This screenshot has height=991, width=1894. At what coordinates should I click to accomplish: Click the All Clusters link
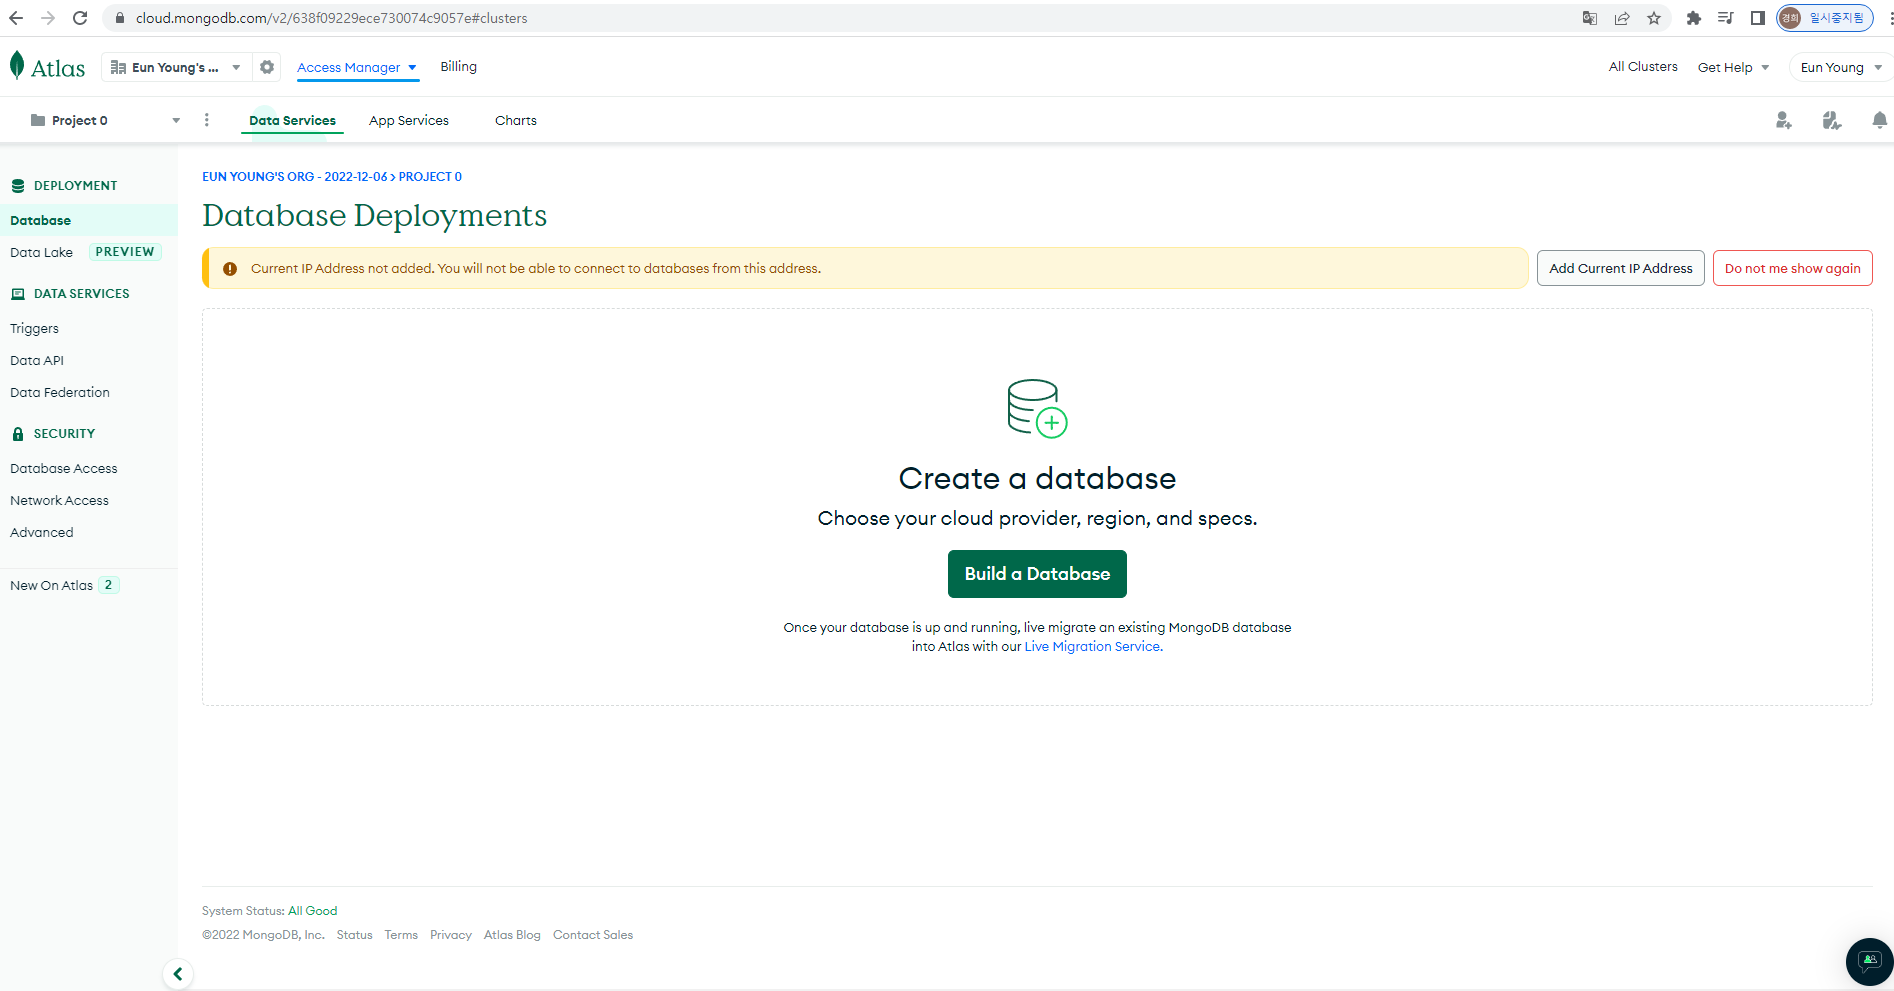coord(1643,66)
